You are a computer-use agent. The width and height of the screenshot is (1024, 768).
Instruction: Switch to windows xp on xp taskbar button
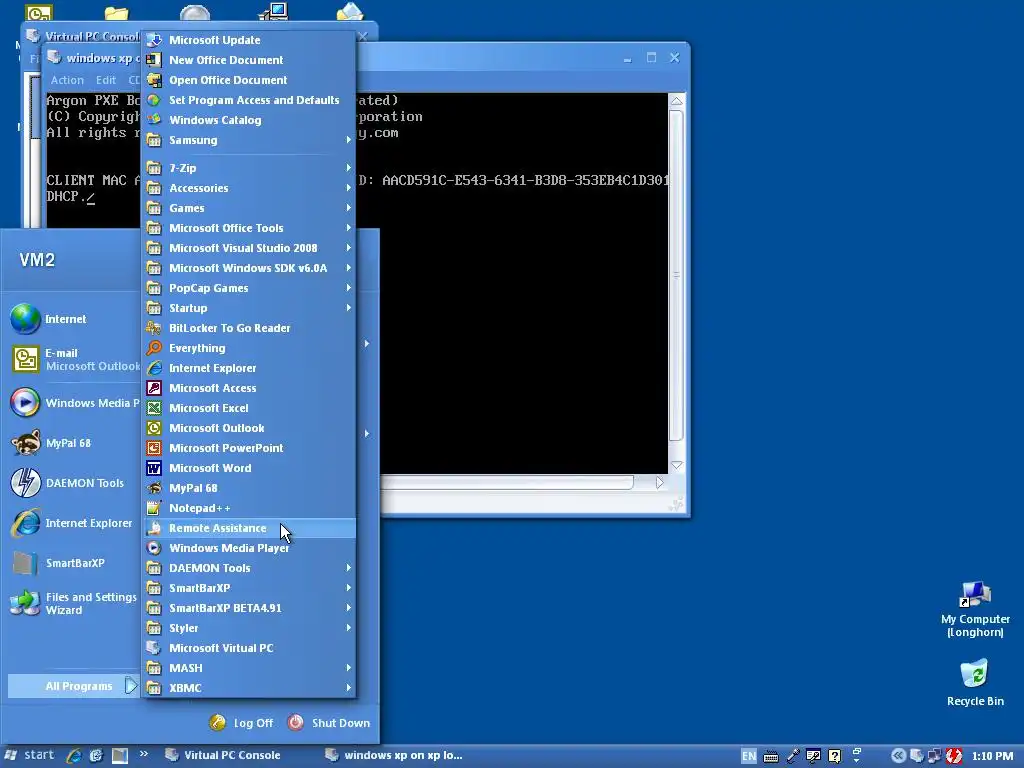click(395, 756)
